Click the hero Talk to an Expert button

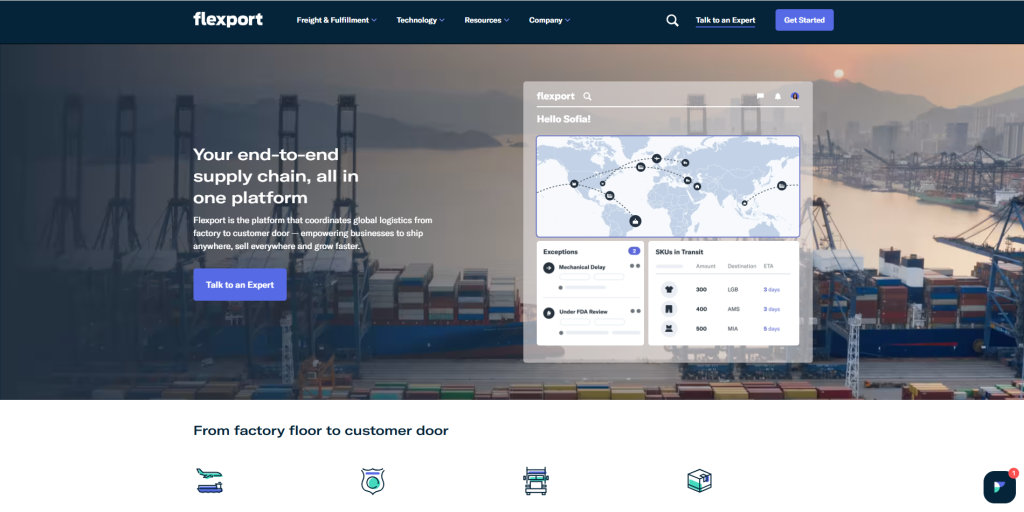(240, 285)
